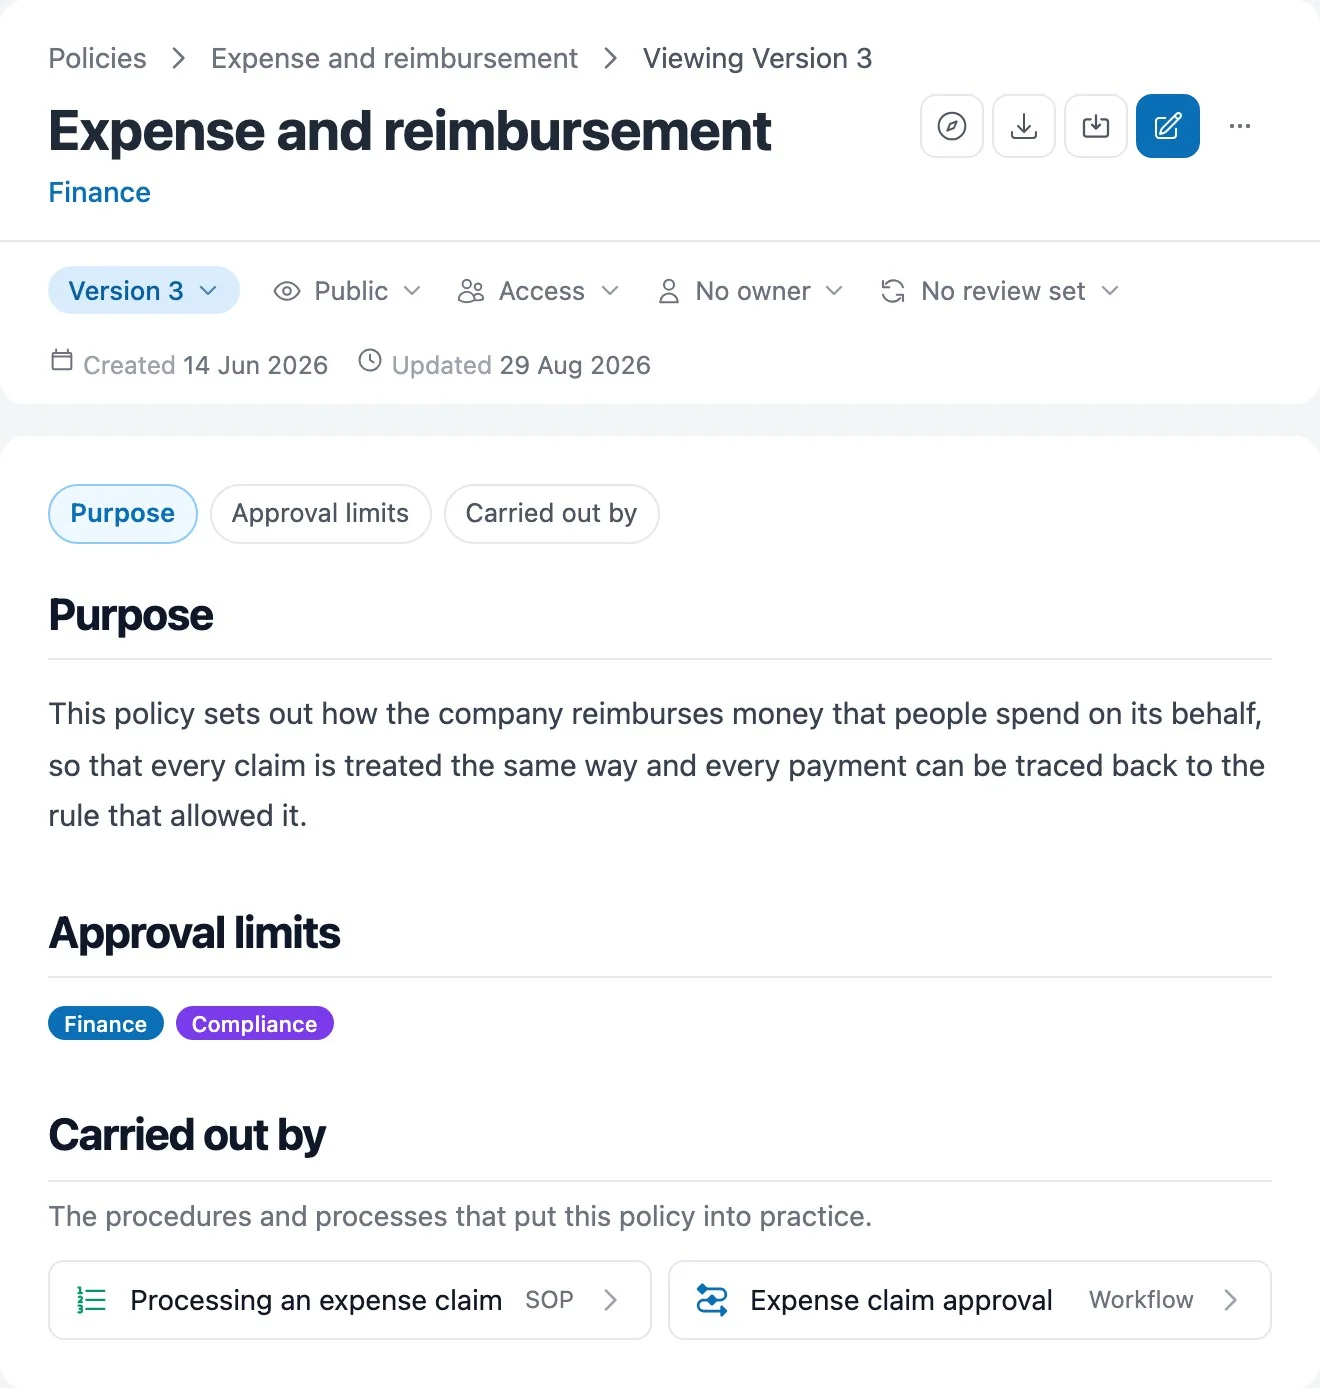Select the Purpose tab pill

123,514
